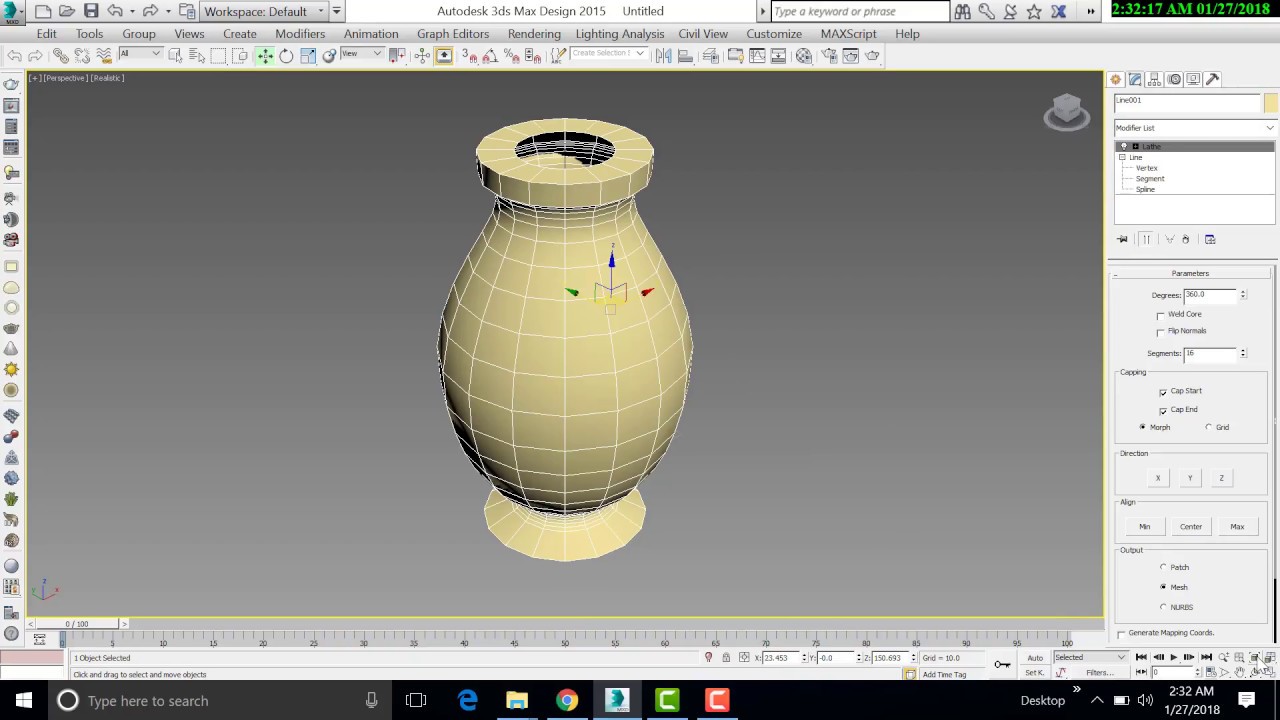Click Configure Modifier Sets icon

1210,239
